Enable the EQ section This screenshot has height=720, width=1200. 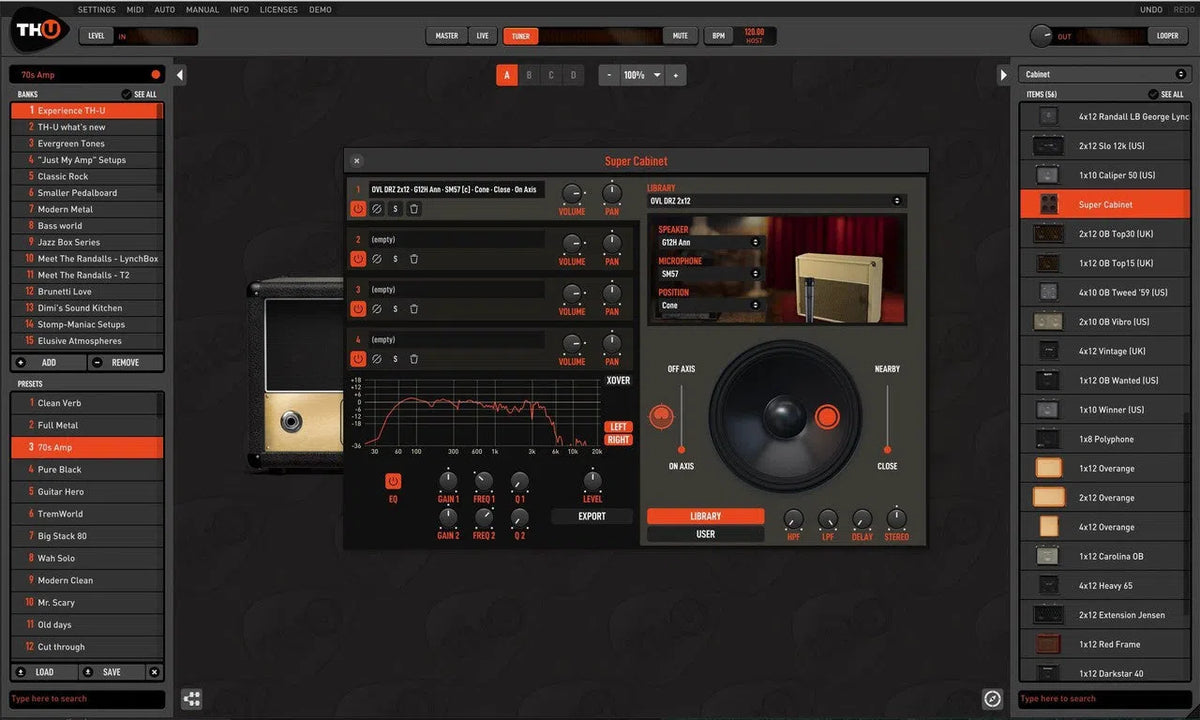pos(393,481)
